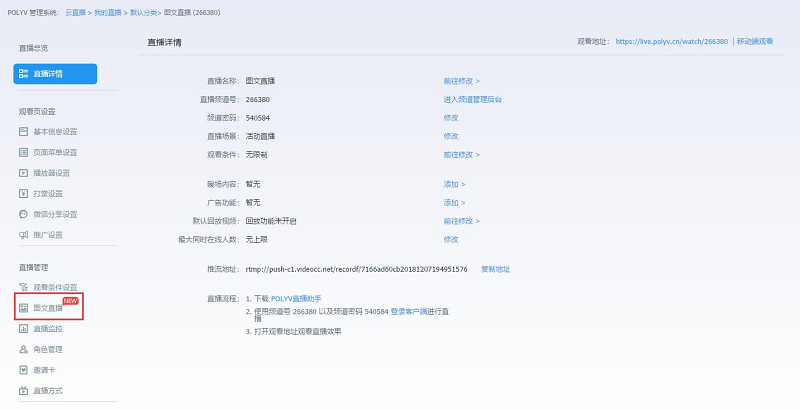The height and width of the screenshot is (409, 800).
Task: Click 移动端观看 link at top right
Action: click(x=762, y=42)
